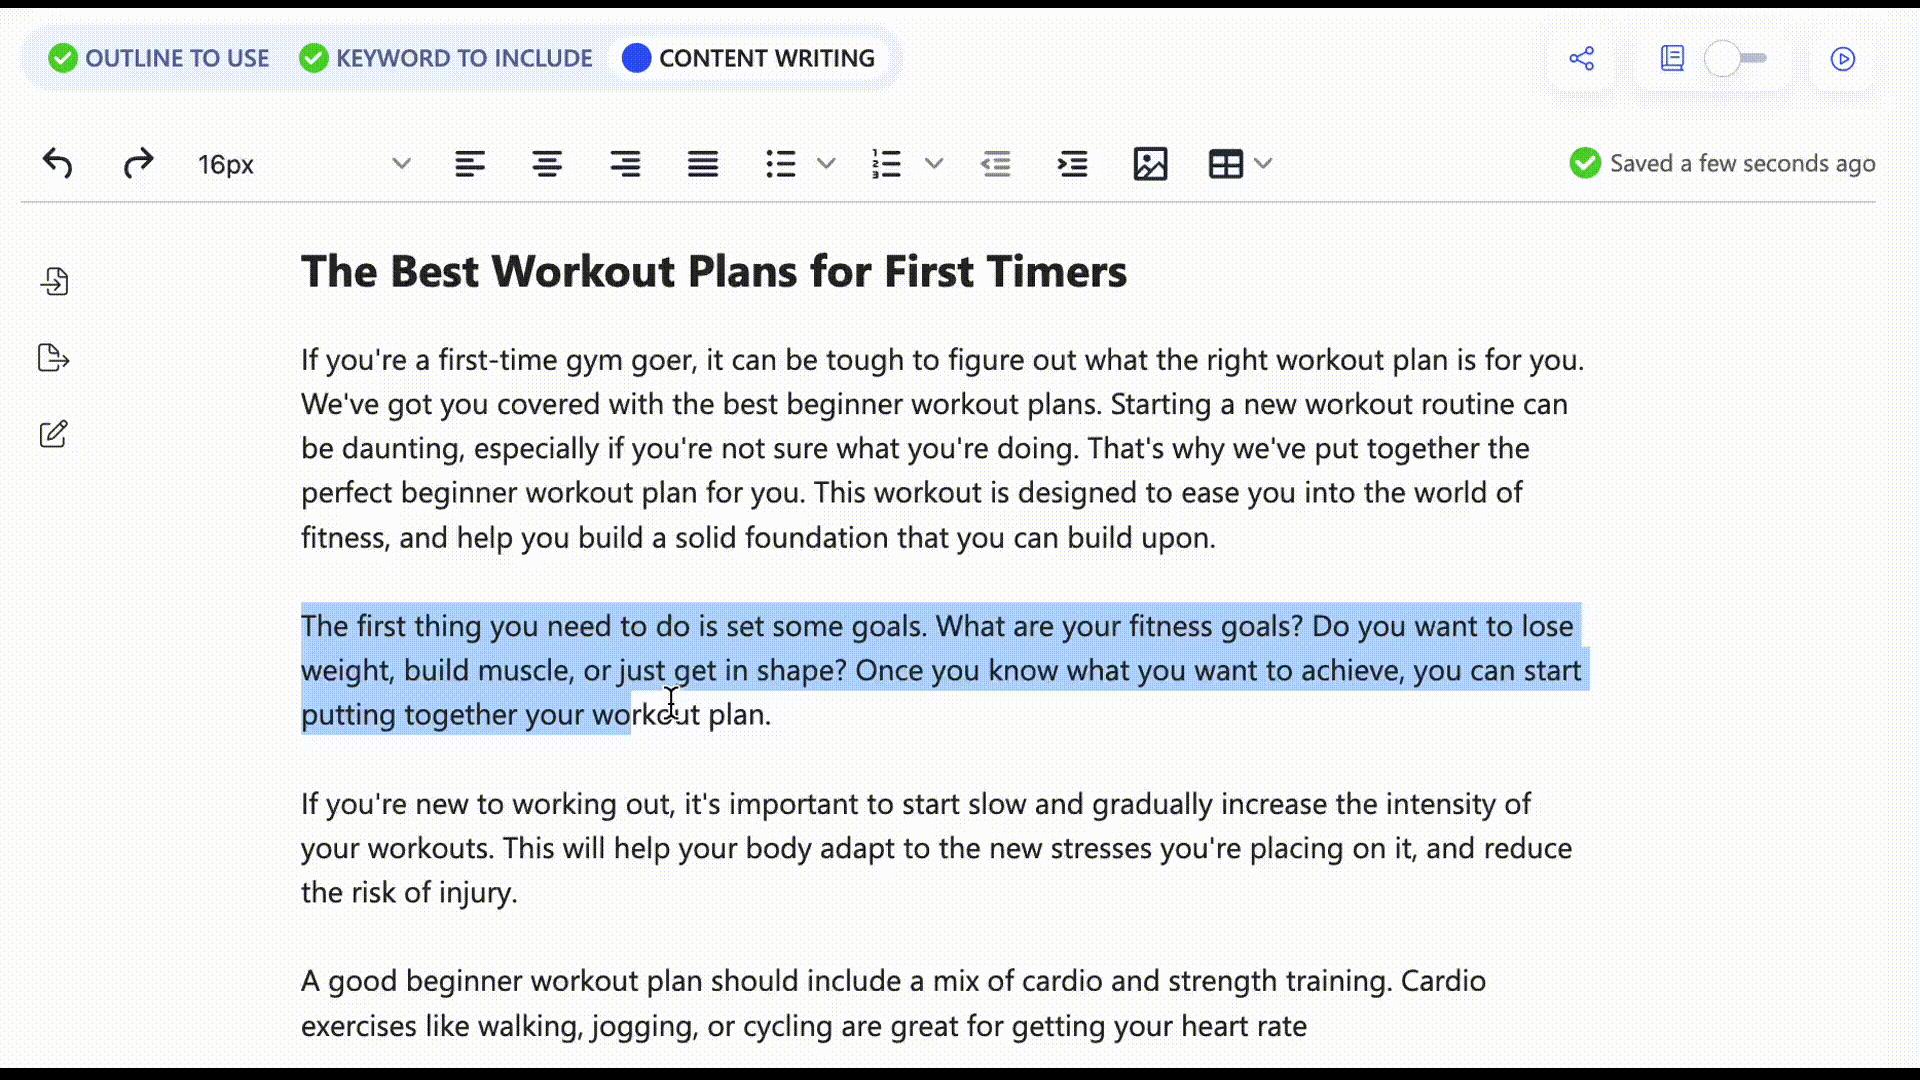The height and width of the screenshot is (1080, 1920).
Task: Click the import document sidebar icon
Action: (54, 281)
